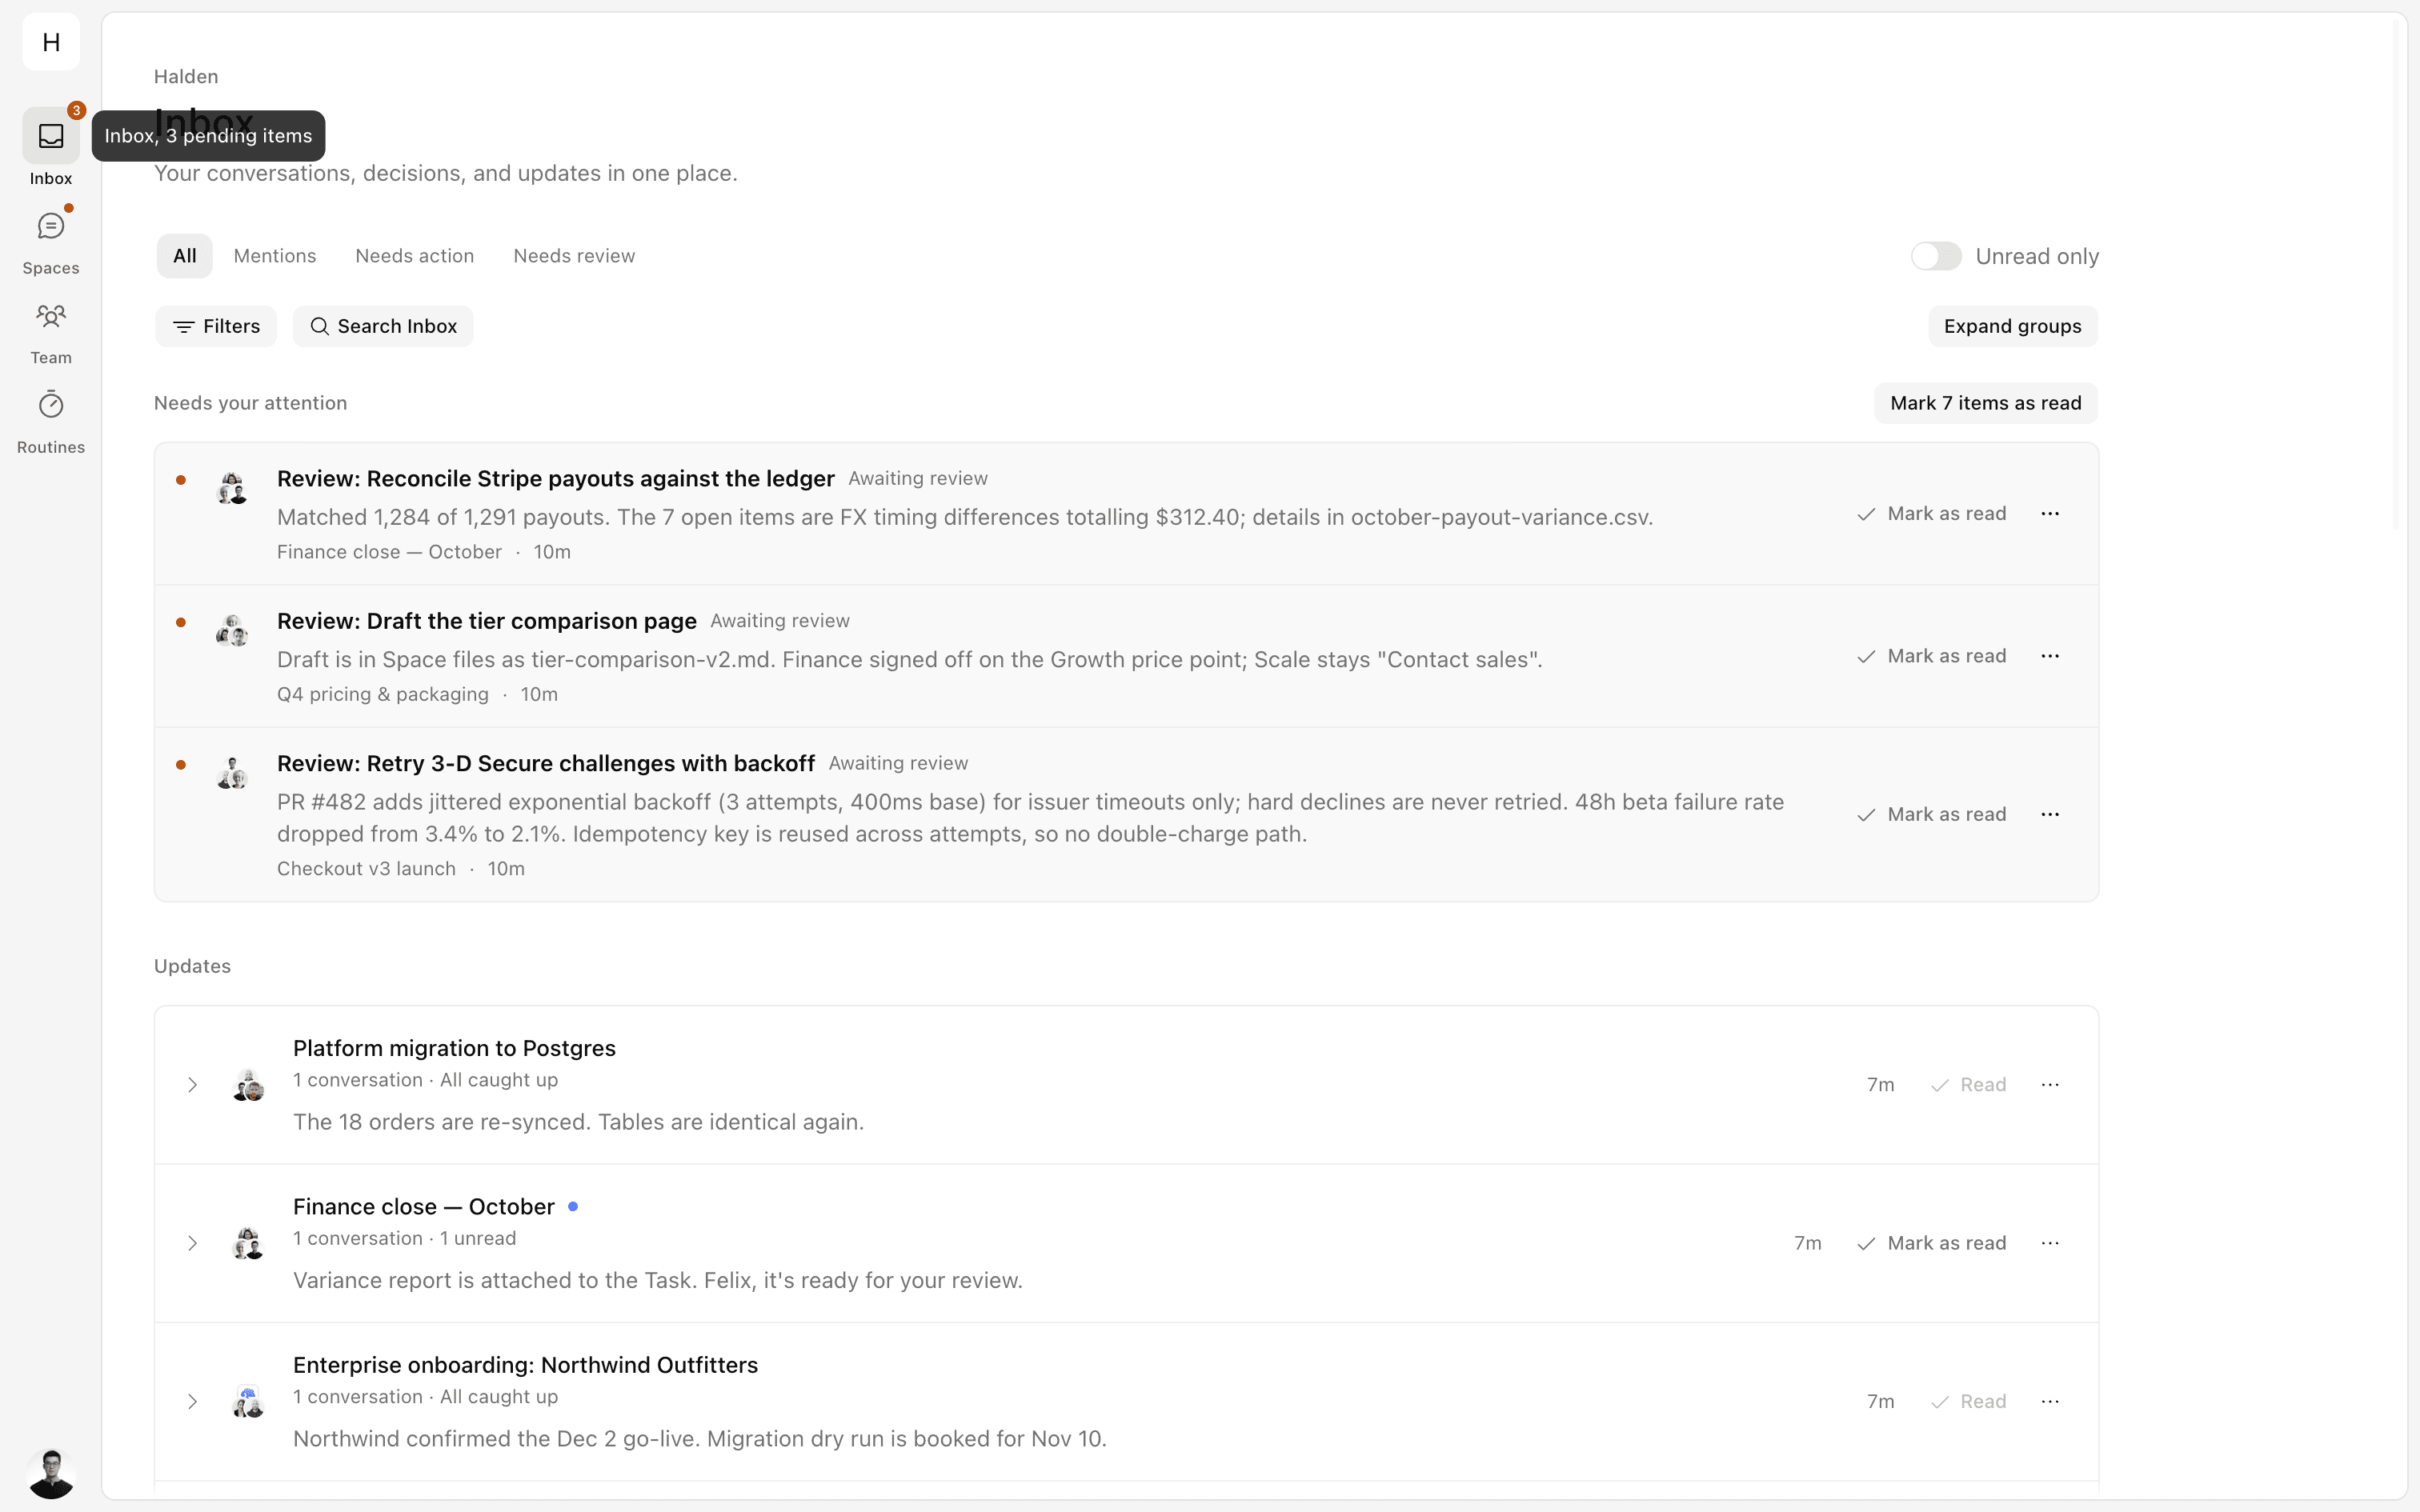Click Expand groups

(x=2012, y=326)
